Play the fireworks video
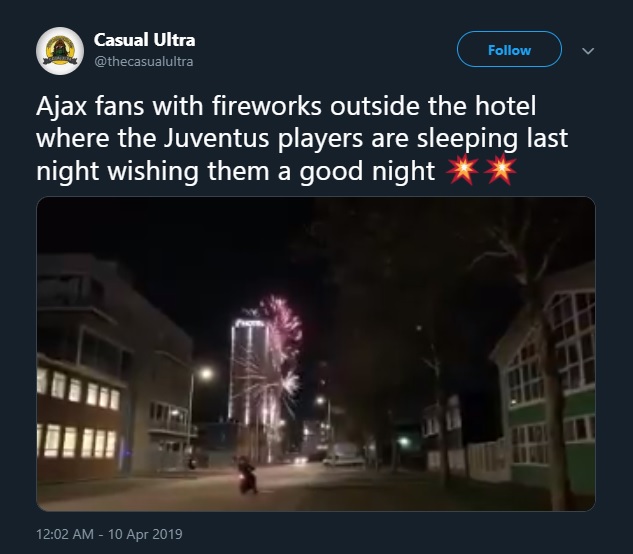 click(316, 354)
